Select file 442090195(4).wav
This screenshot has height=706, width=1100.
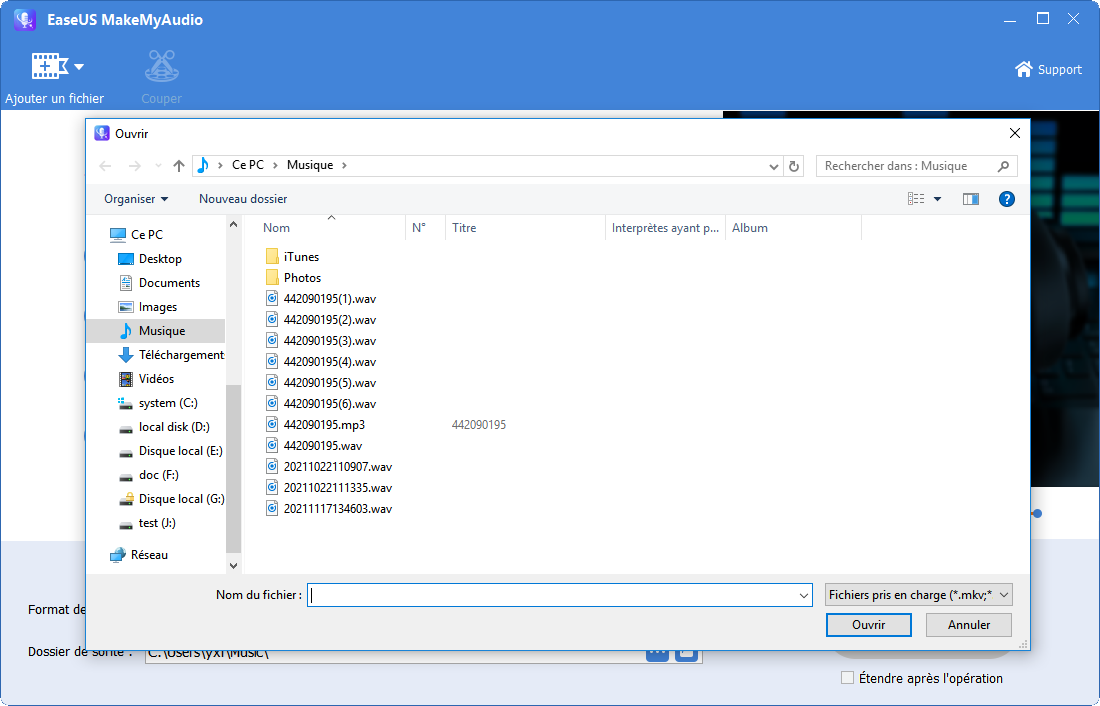321,362
